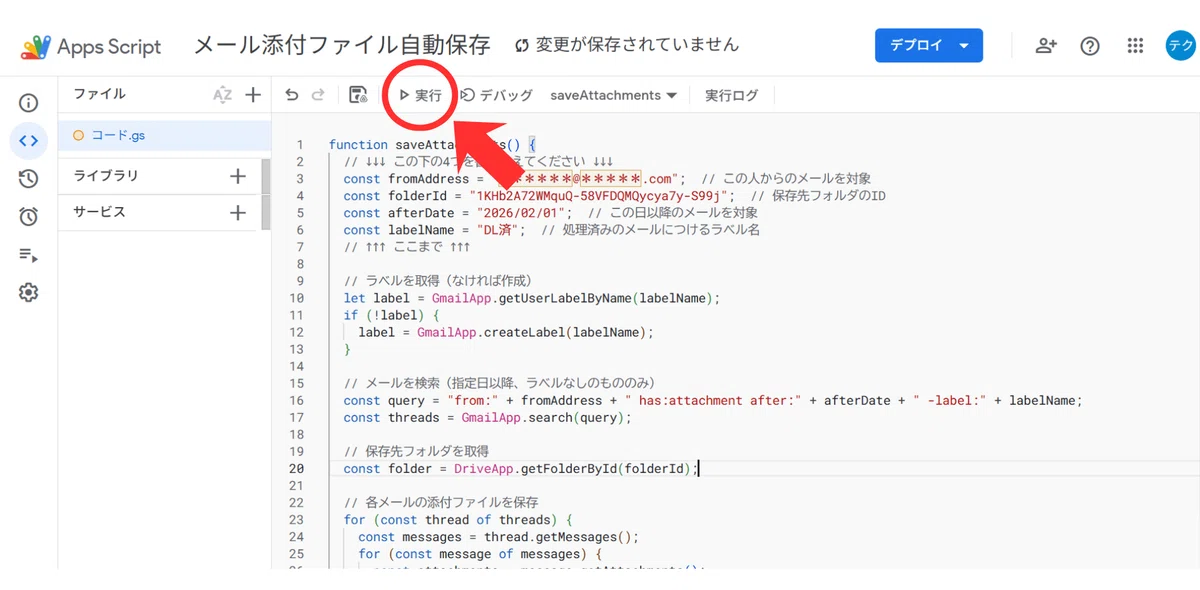Open saveAttachments function dropdown
1200x590 pixels.
613,95
